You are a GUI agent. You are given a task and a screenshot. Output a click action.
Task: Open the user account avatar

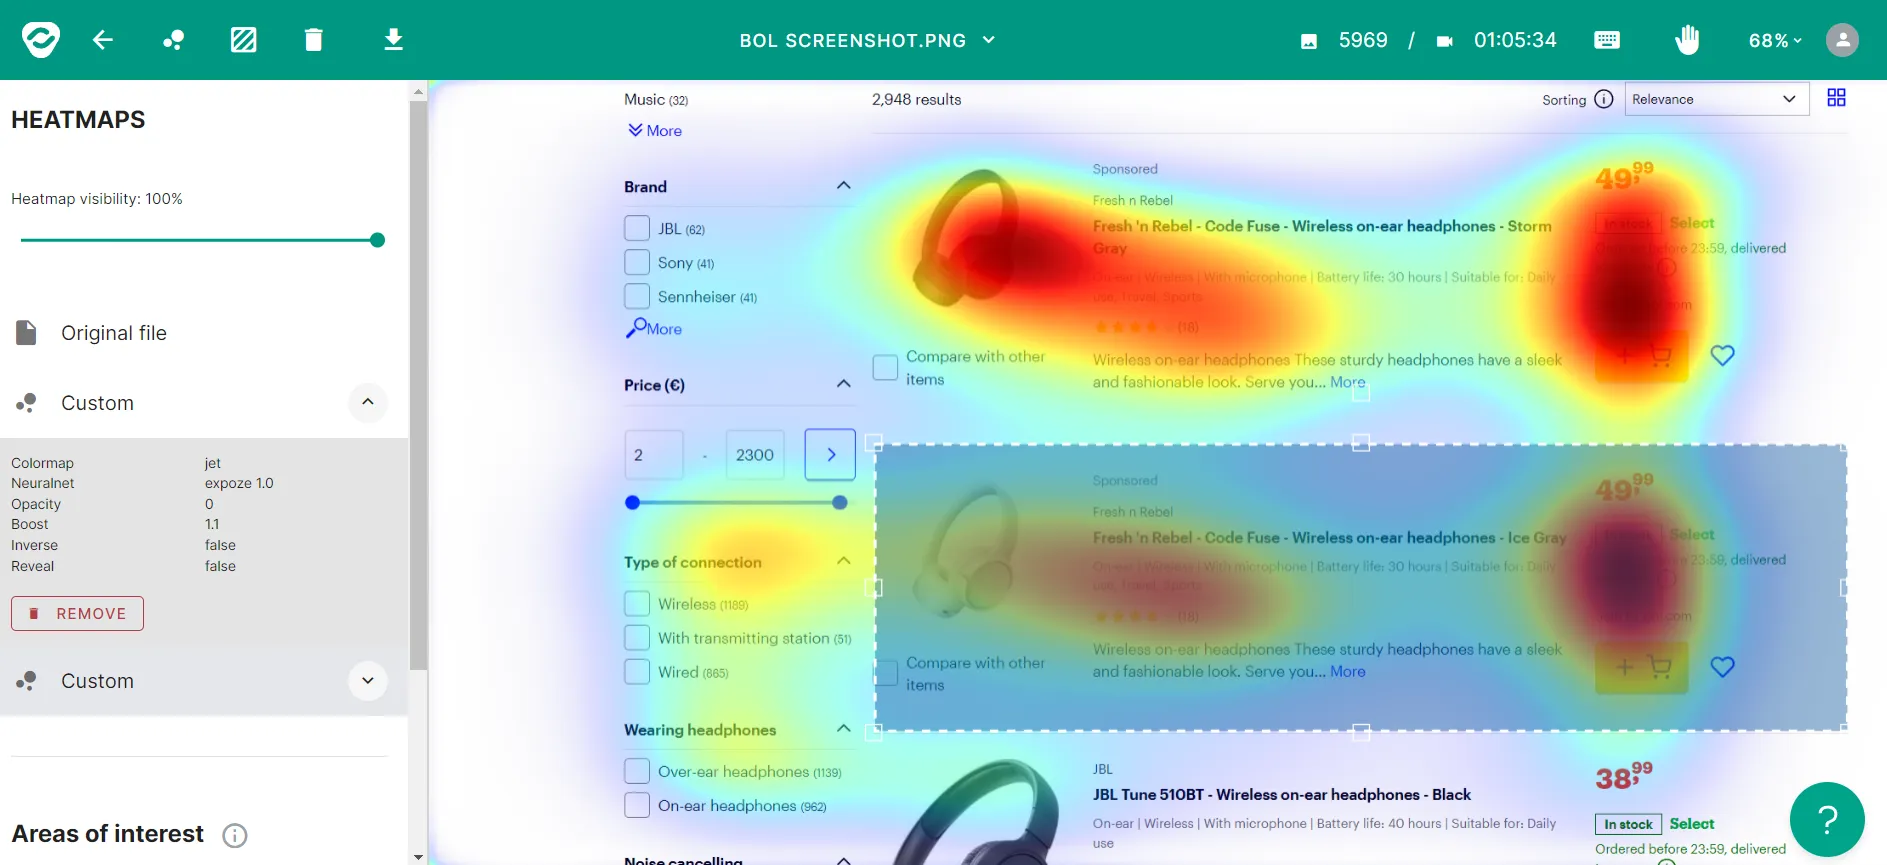1842,40
